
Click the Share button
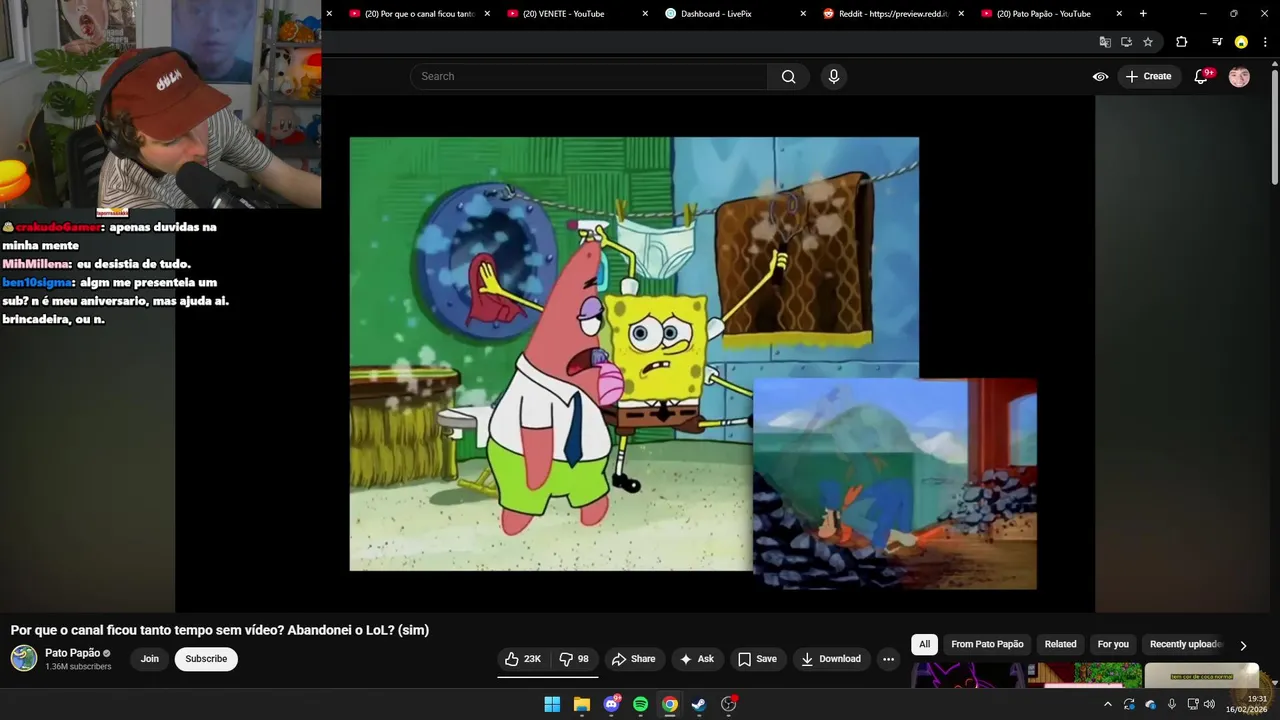click(634, 659)
